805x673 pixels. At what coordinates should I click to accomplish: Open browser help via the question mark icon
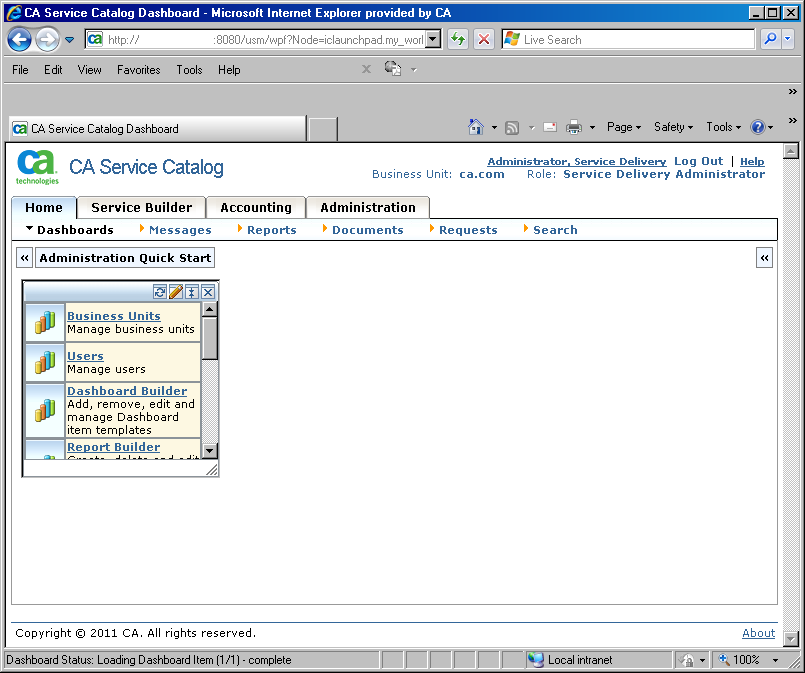[757, 127]
